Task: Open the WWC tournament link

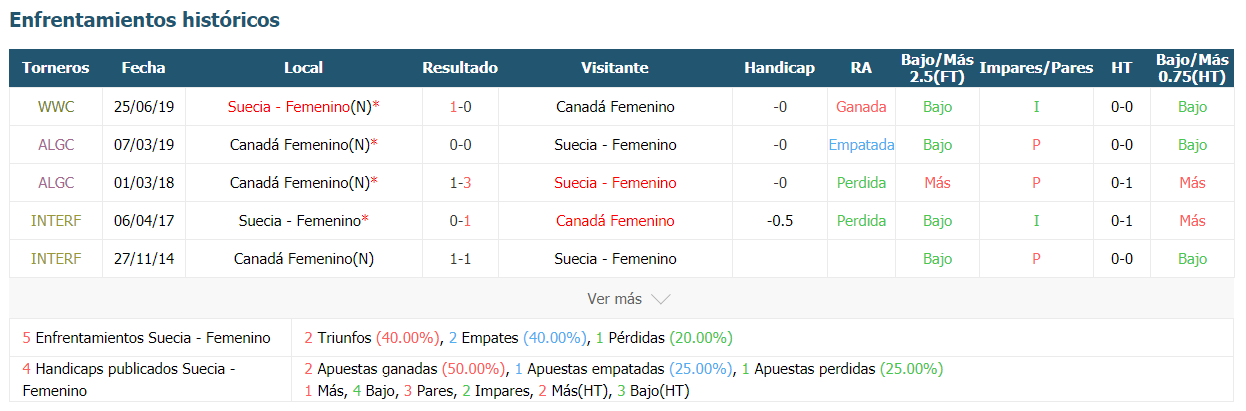Action: 55,107
